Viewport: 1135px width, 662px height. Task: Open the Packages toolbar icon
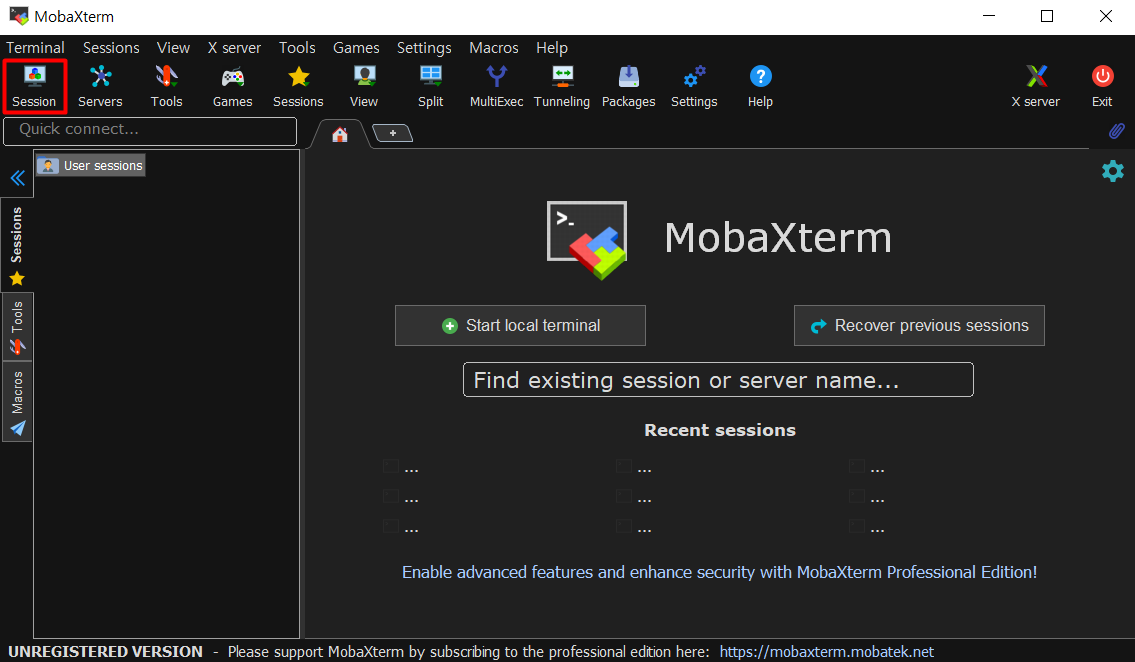click(628, 87)
